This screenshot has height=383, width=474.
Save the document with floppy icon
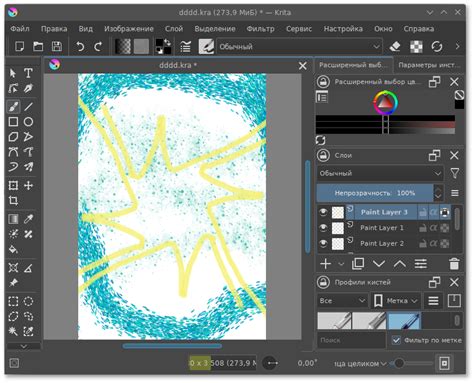click(x=57, y=46)
